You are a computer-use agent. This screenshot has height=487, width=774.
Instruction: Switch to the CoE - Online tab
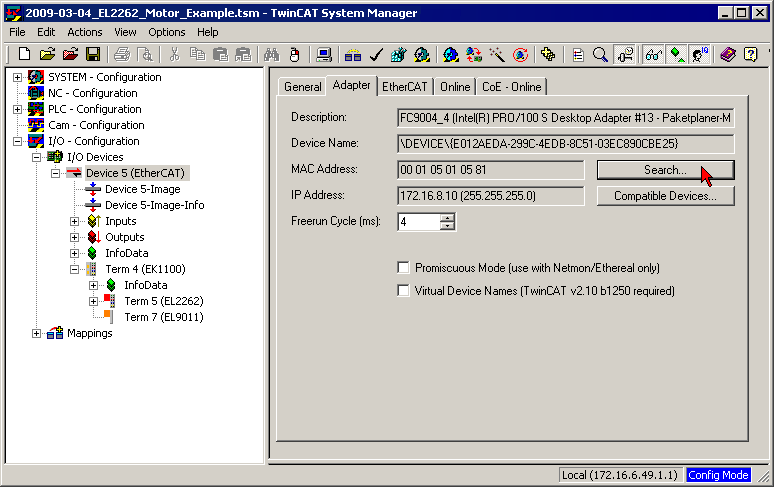click(x=512, y=87)
